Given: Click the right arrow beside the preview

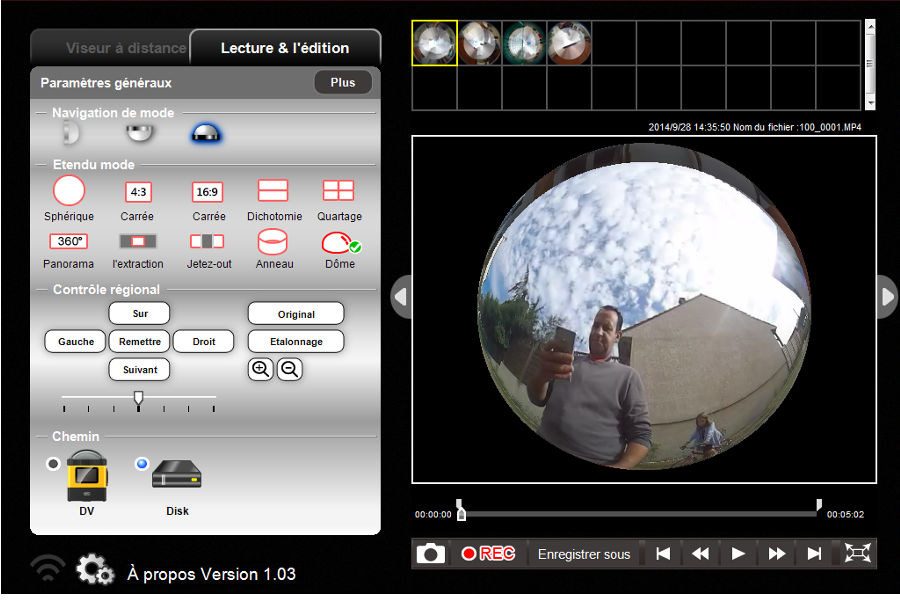Looking at the screenshot, I should (887, 297).
